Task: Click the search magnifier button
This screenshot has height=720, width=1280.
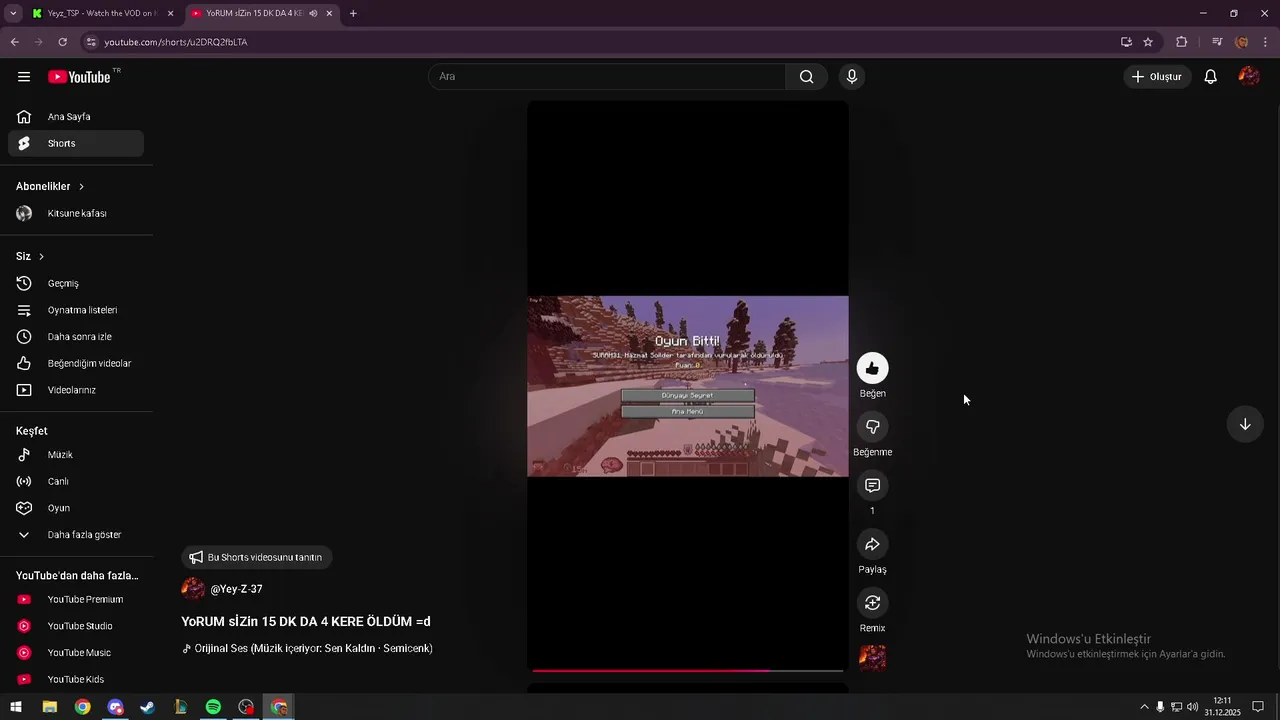Action: click(806, 77)
